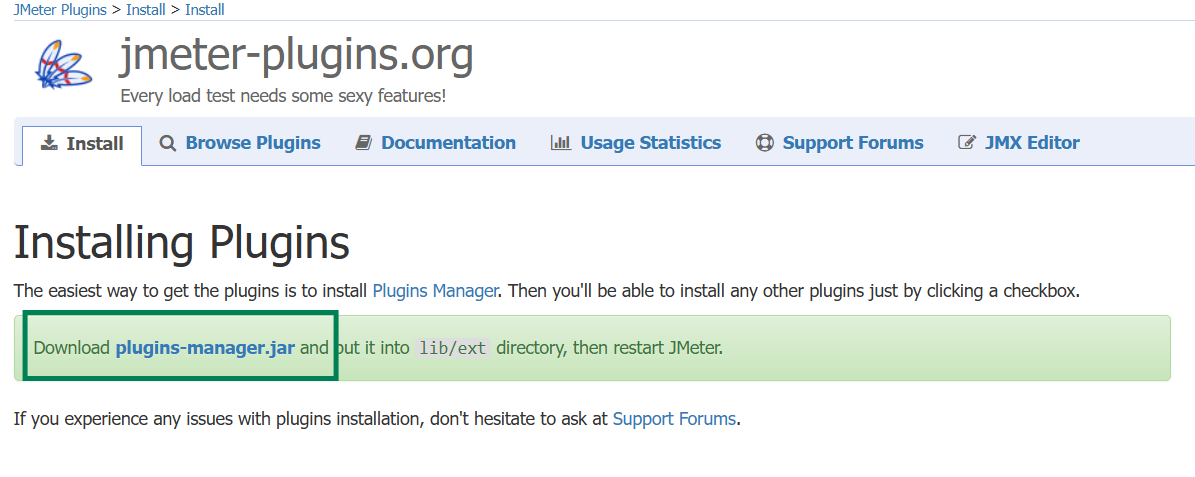The height and width of the screenshot is (477, 1195).
Task: Click the 'directory, then restart JMeter.' text
Action: (609, 348)
